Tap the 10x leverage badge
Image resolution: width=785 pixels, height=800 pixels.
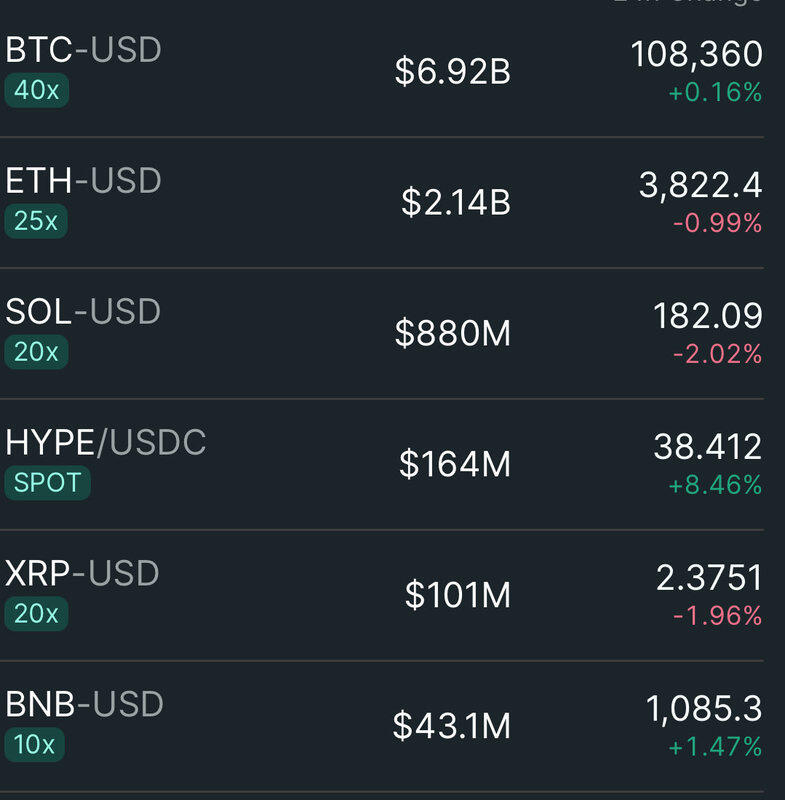(x=35, y=745)
